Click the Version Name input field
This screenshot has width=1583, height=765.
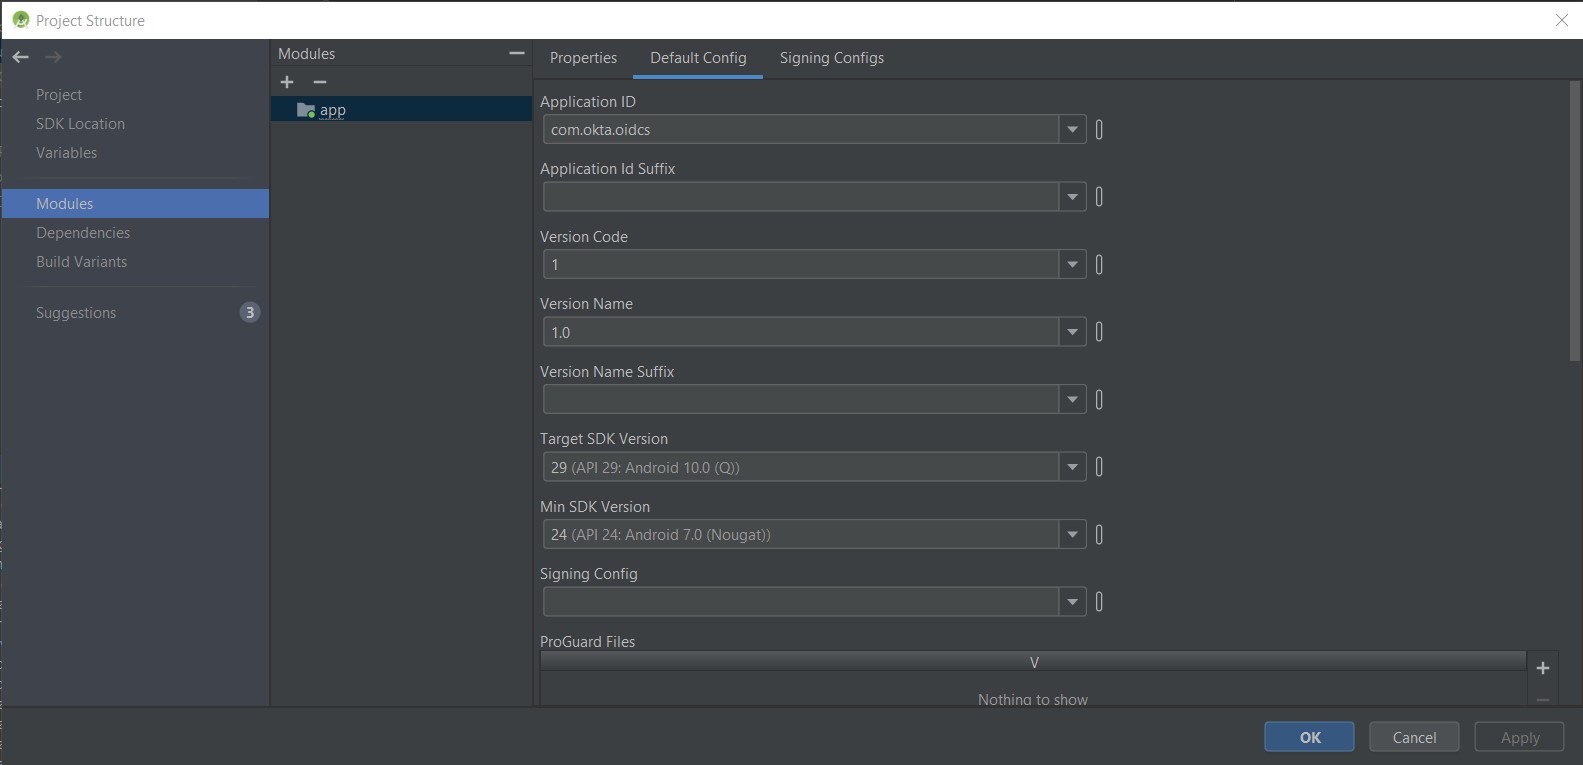tap(800, 332)
